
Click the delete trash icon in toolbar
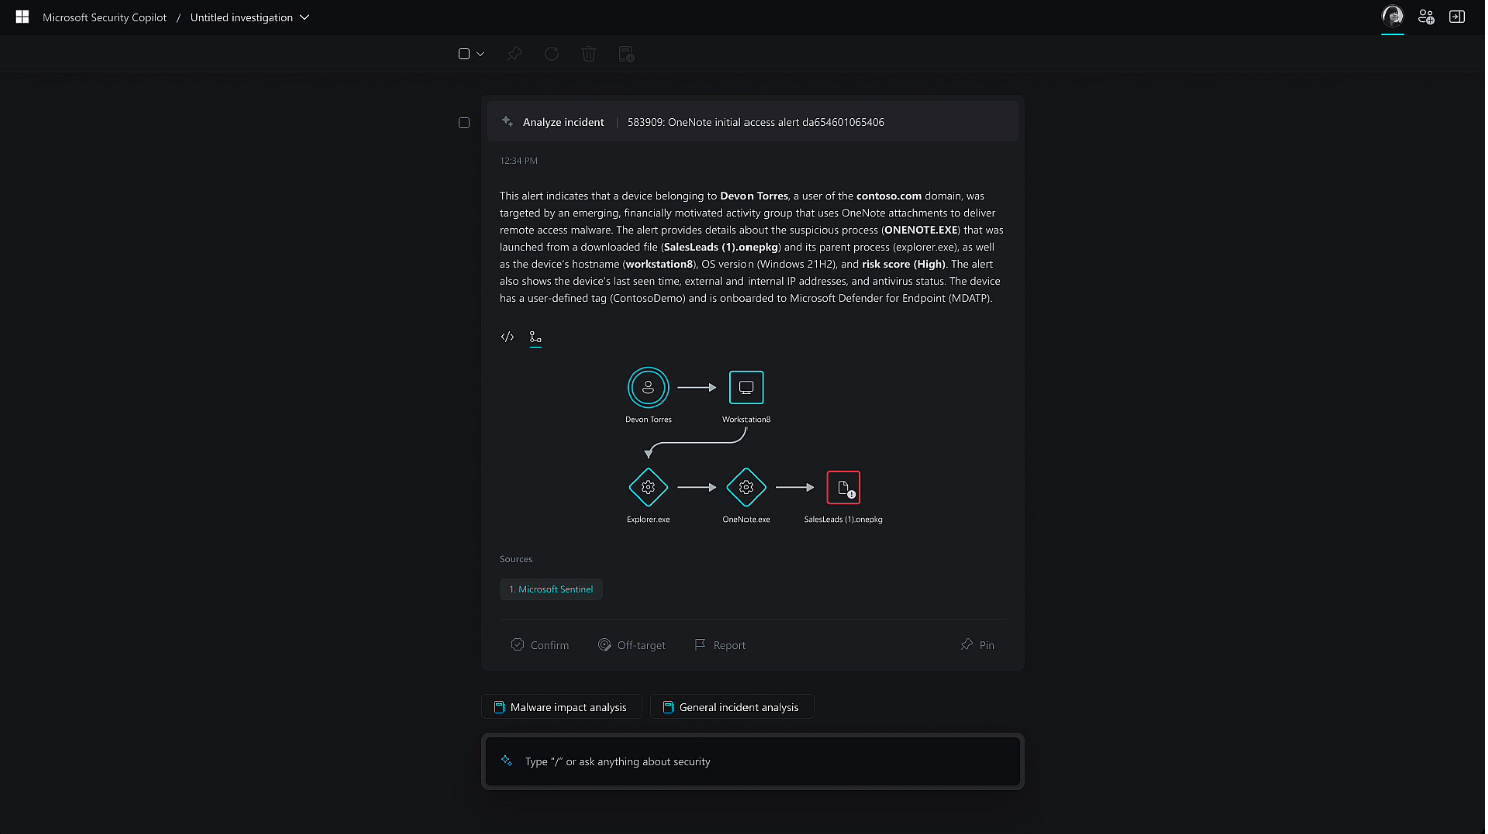(589, 54)
